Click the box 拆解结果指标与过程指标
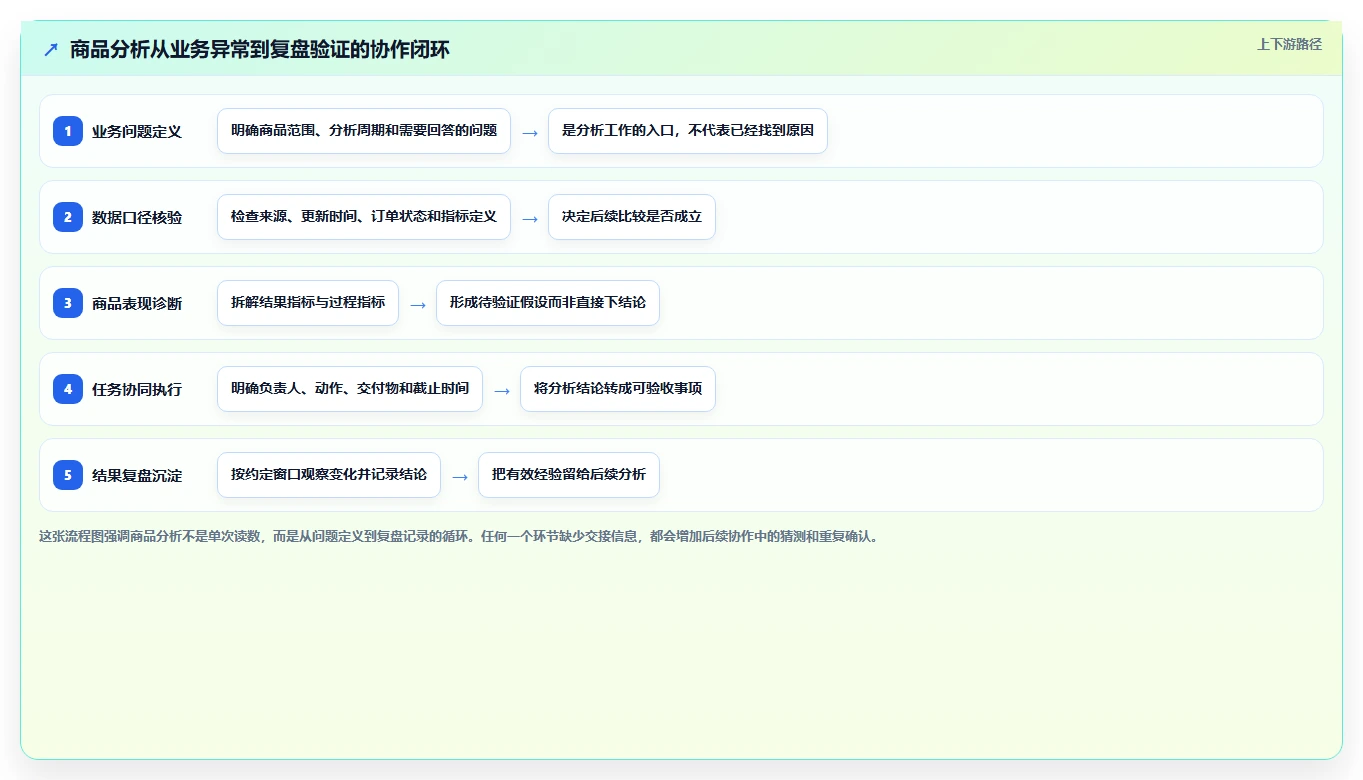1363x780 pixels. pos(308,303)
